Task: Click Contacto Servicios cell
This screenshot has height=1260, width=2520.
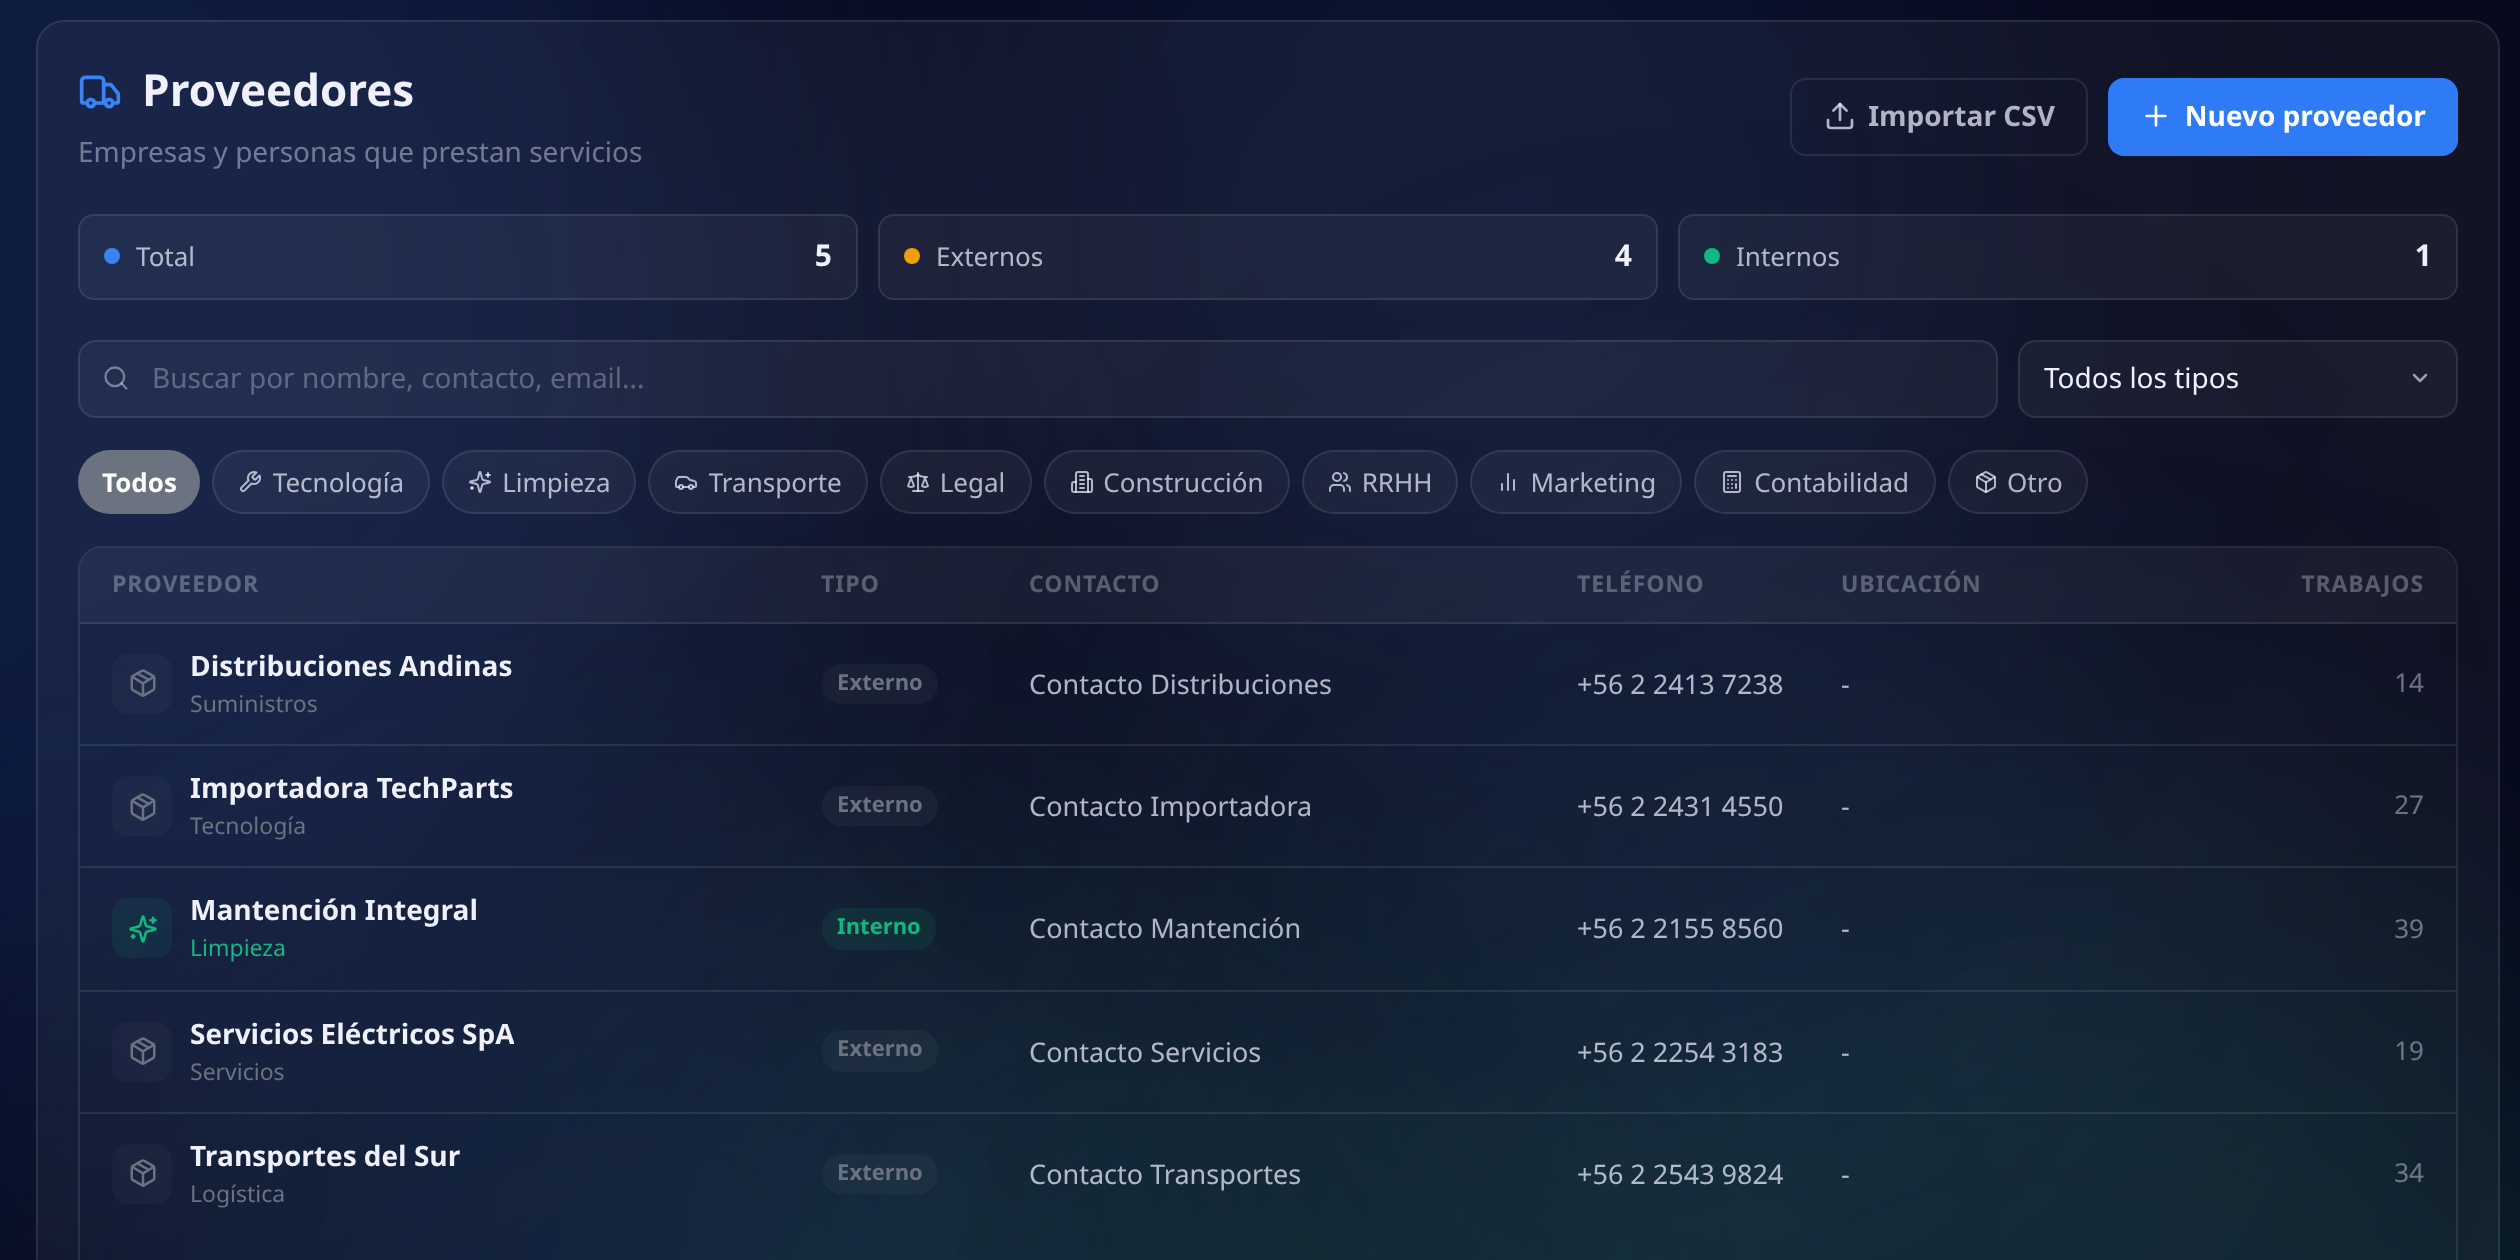Action: (1144, 1052)
